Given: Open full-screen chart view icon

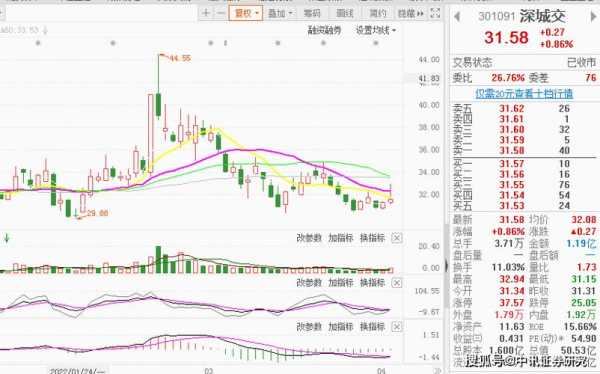Looking at the screenshot, I should 435,13.
